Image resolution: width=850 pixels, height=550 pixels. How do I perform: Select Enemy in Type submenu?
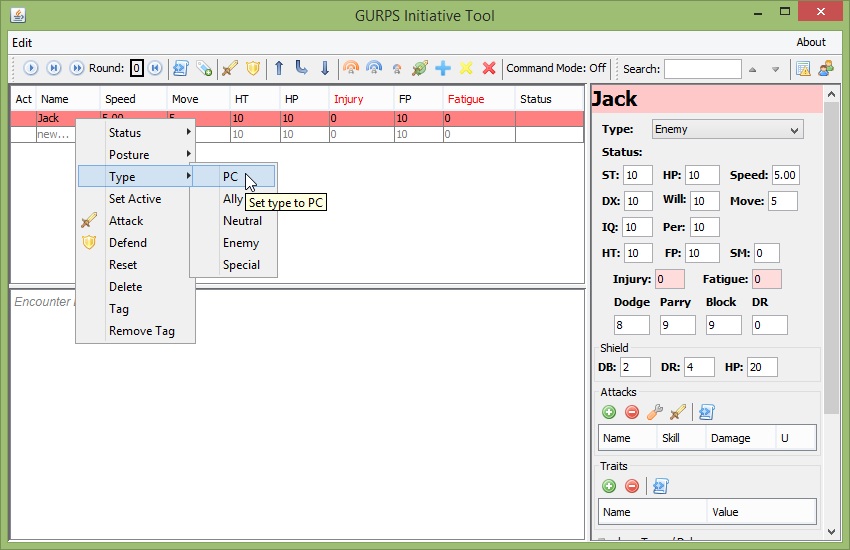point(234,243)
